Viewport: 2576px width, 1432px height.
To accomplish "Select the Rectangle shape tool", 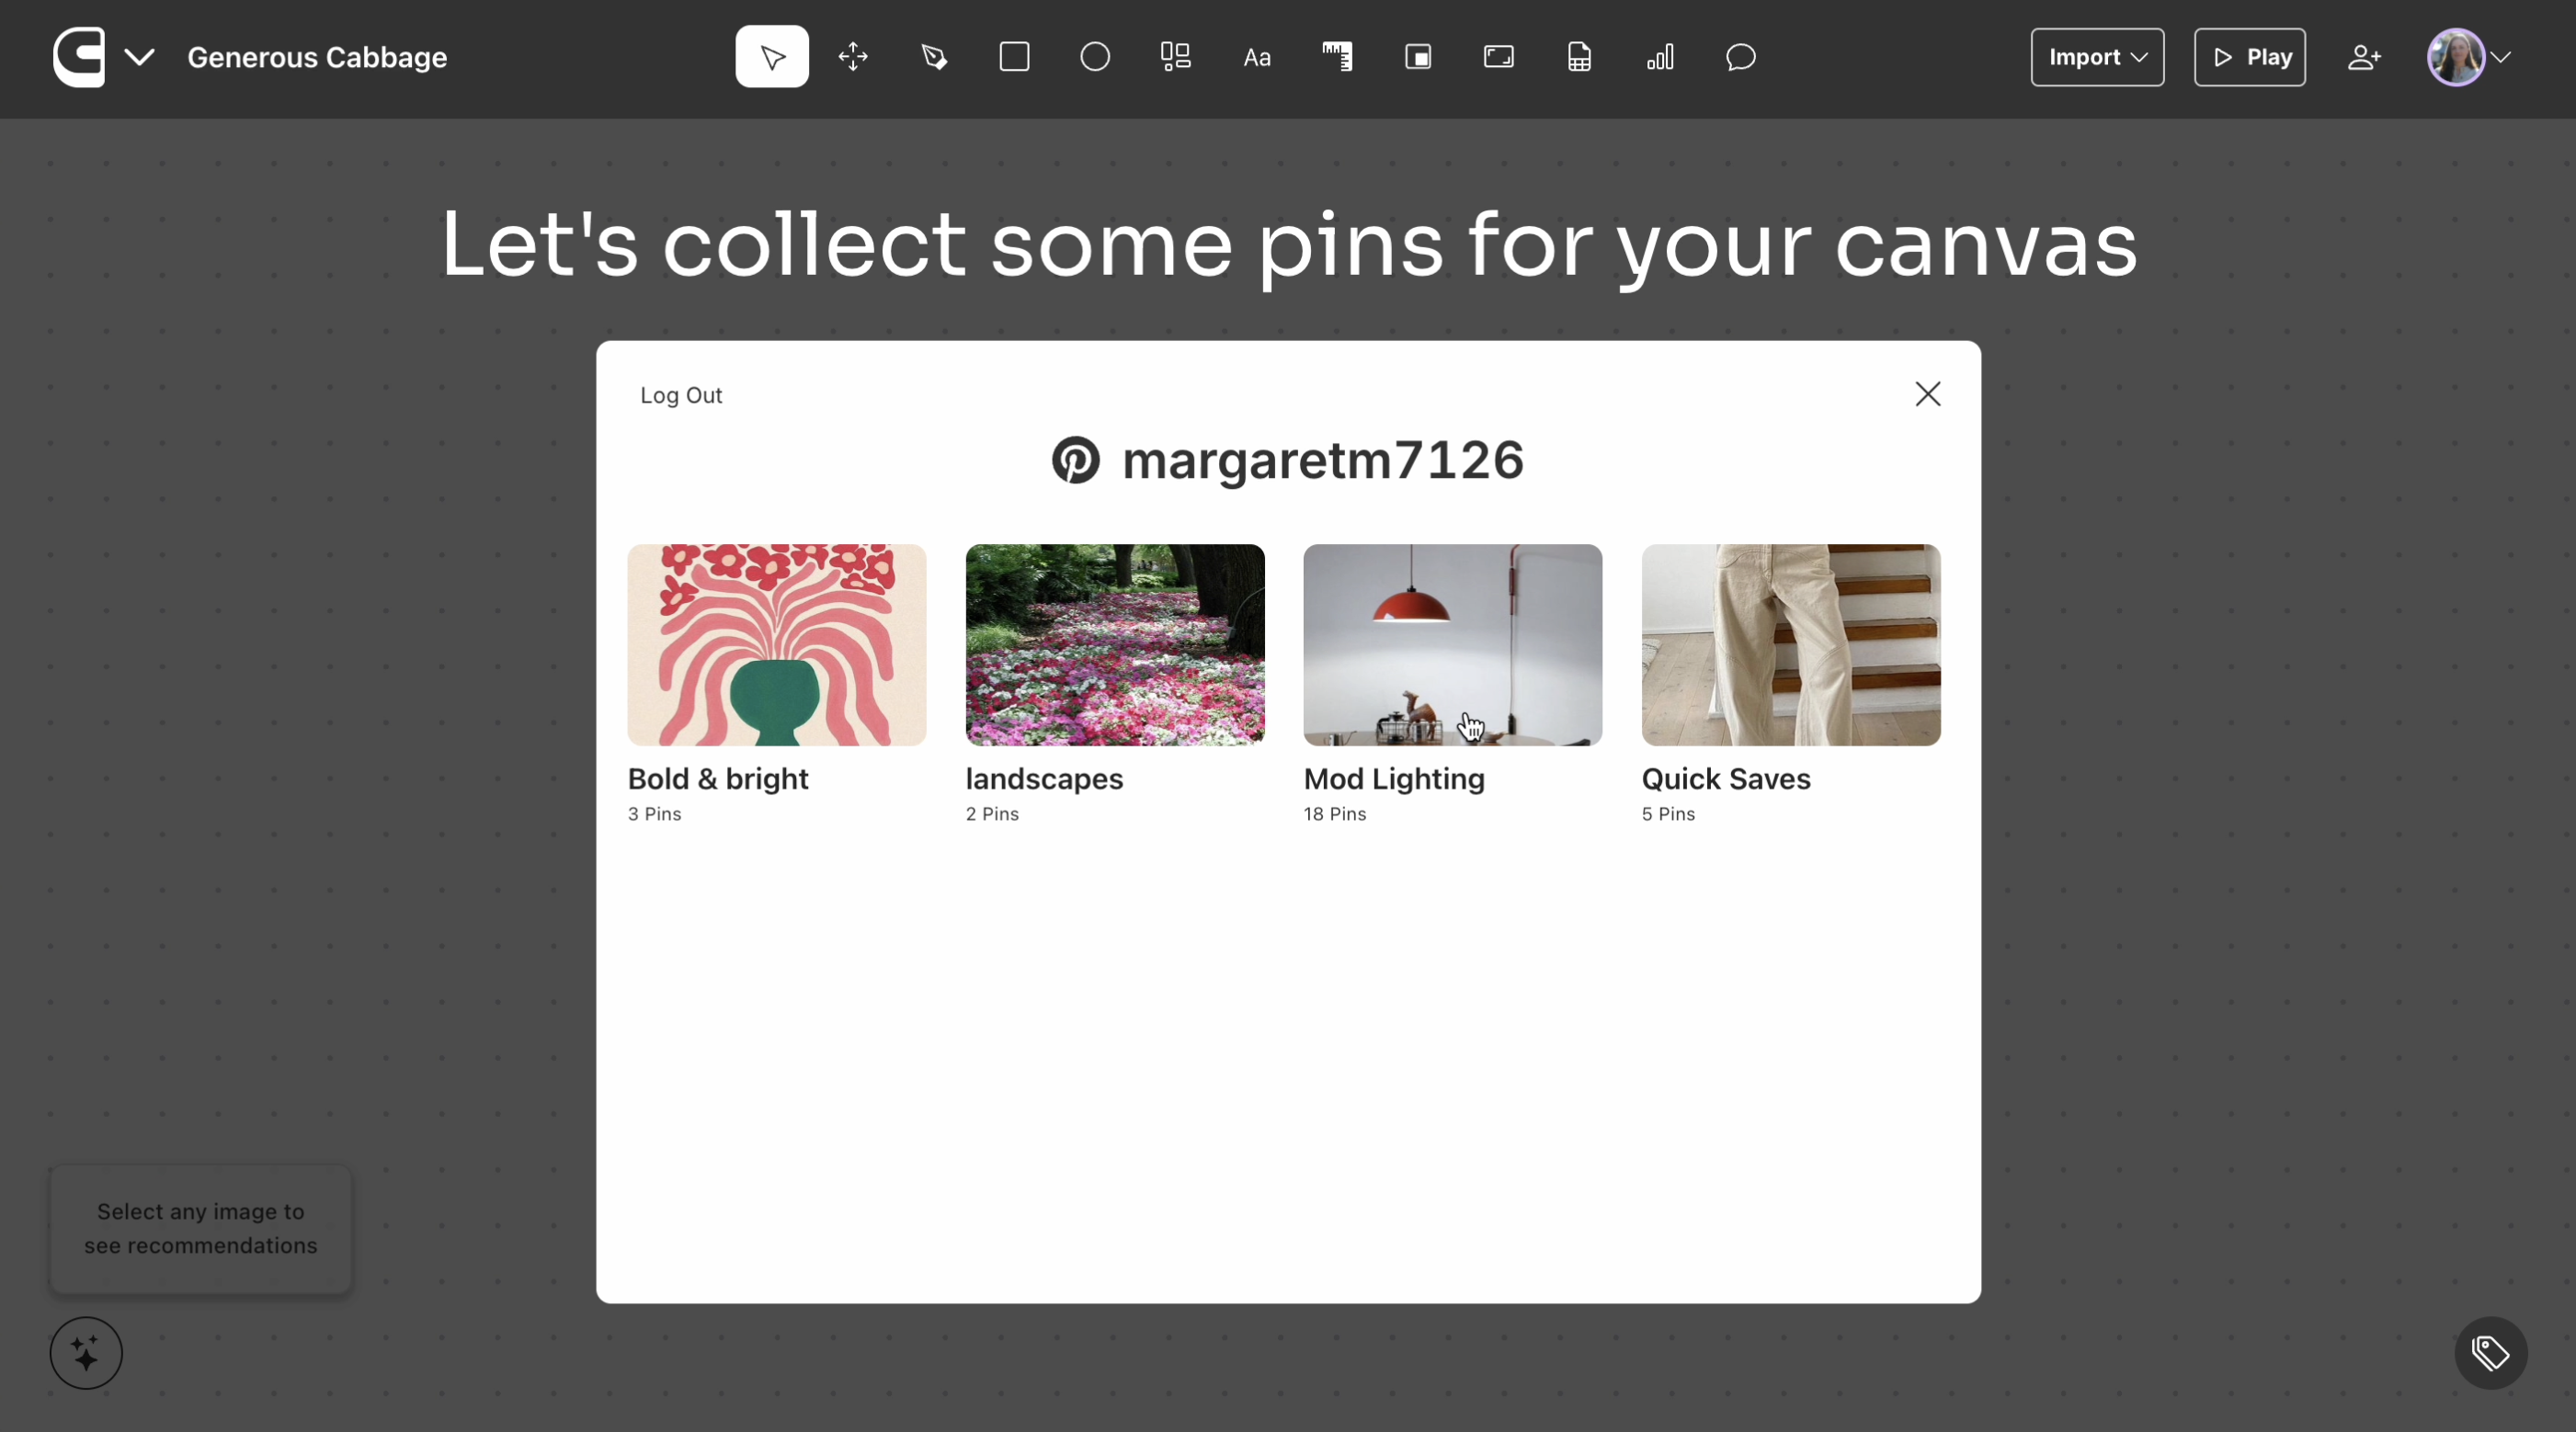I will (x=1014, y=57).
